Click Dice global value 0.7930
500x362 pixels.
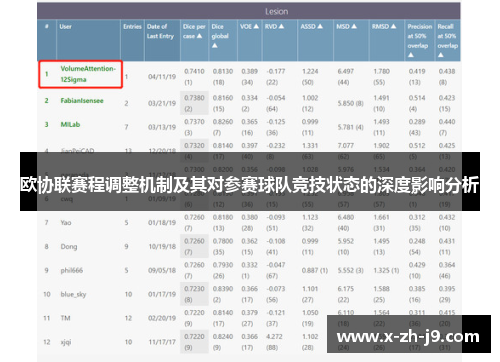pos(223,265)
